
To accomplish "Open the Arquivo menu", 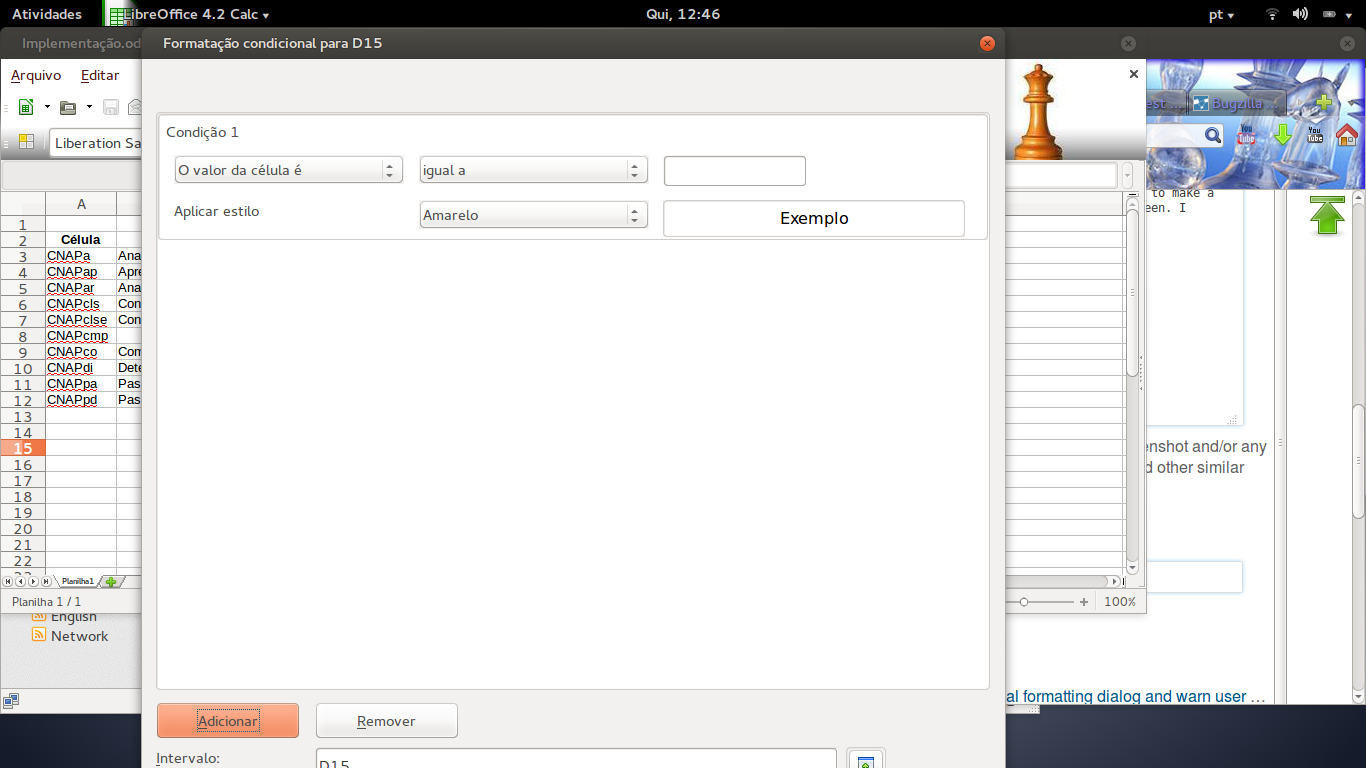I will coord(36,75).
